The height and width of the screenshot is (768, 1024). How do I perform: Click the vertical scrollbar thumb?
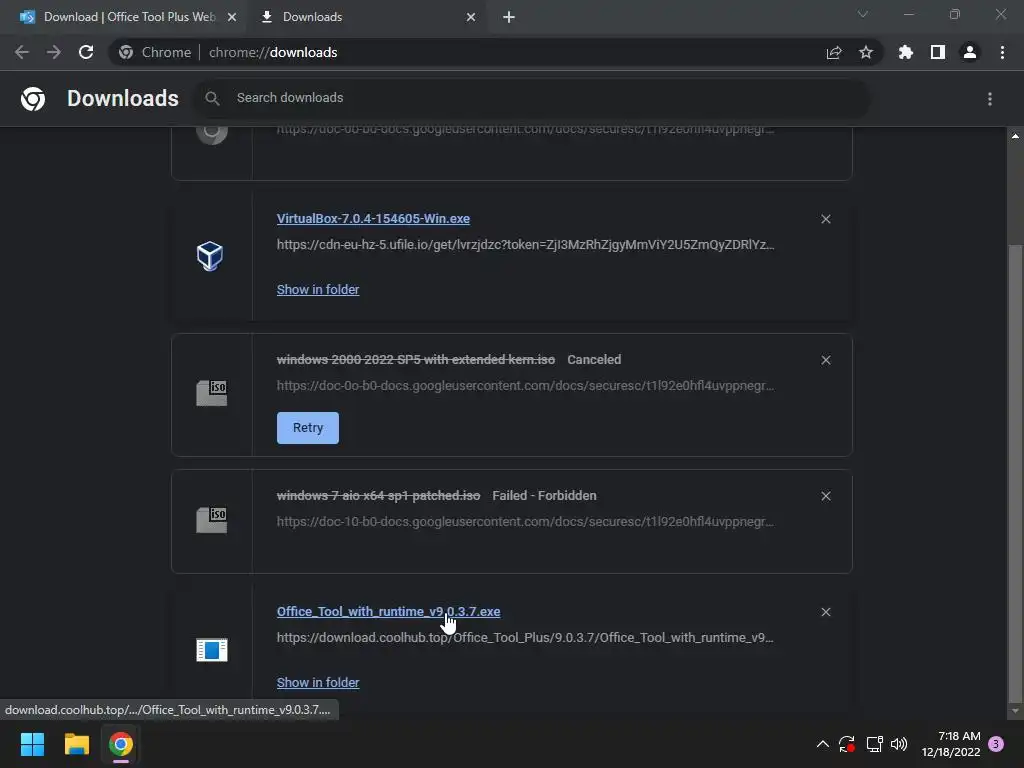1015,473
